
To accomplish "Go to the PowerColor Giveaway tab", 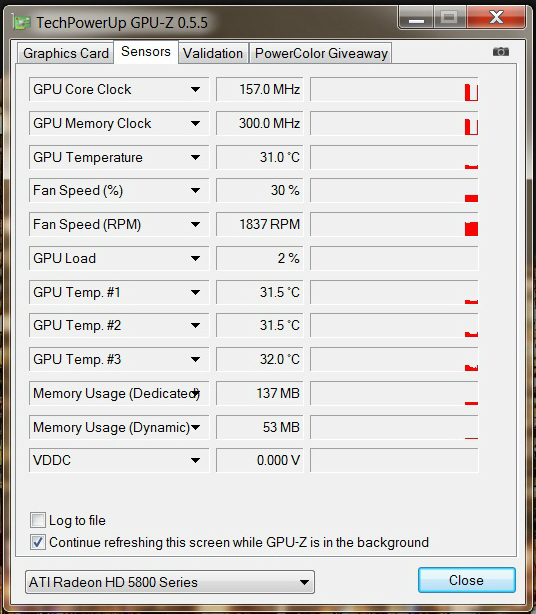I will coord(321,53).
